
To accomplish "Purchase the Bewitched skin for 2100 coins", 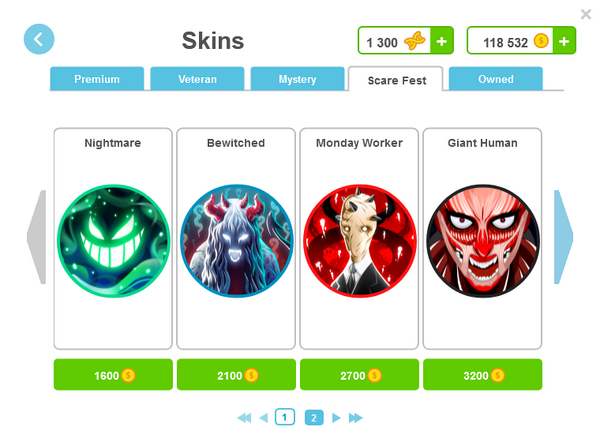I will click(236, 375).
